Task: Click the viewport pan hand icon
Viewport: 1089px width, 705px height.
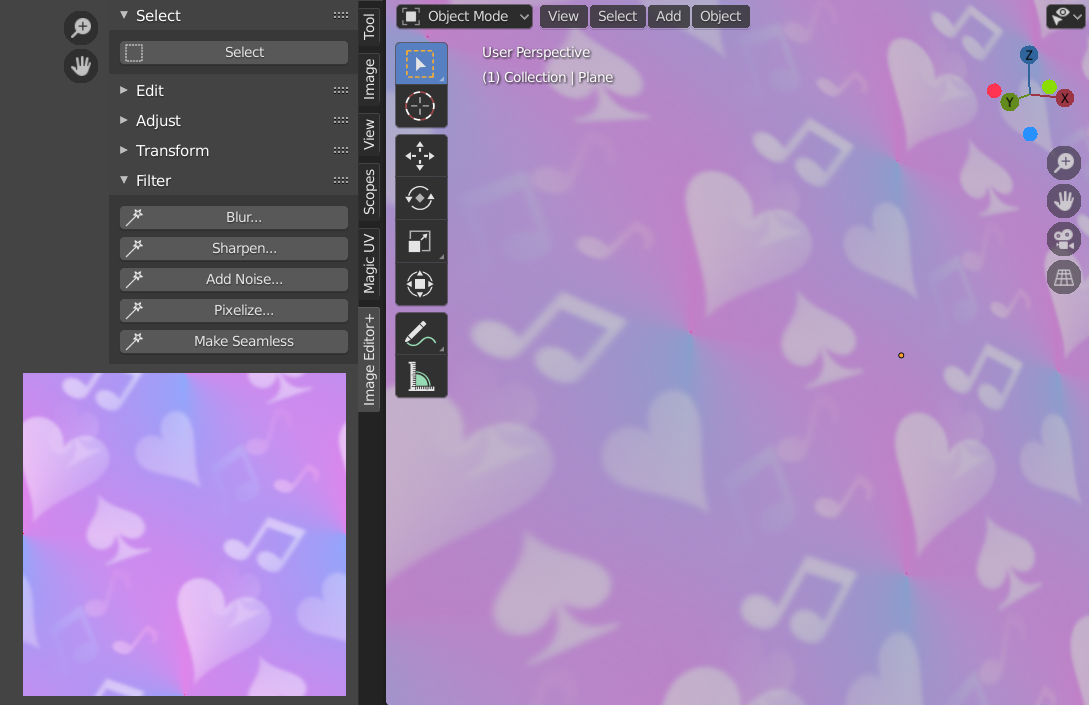Action: (1064, 201)
